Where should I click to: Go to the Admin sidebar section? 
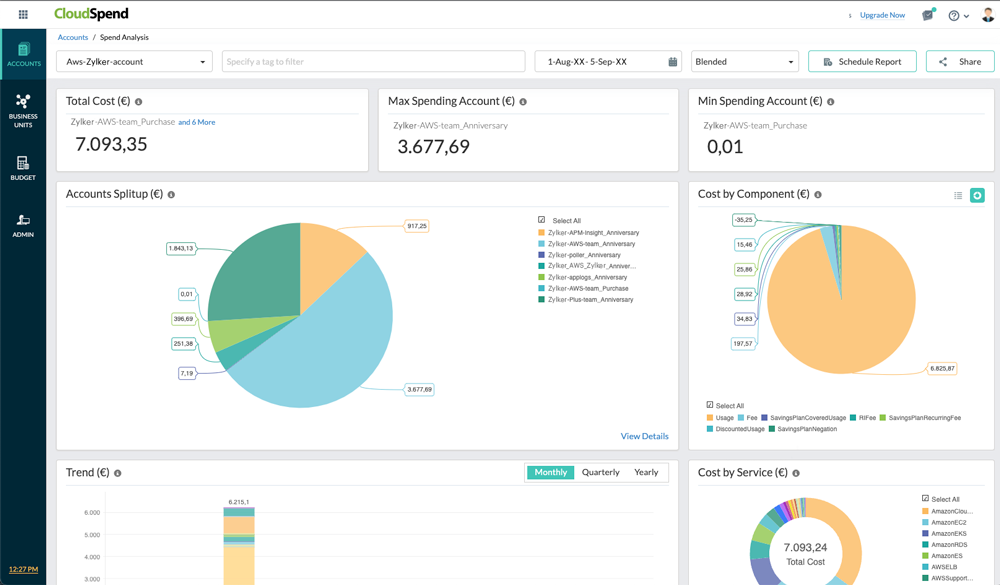tap(24, 222)
